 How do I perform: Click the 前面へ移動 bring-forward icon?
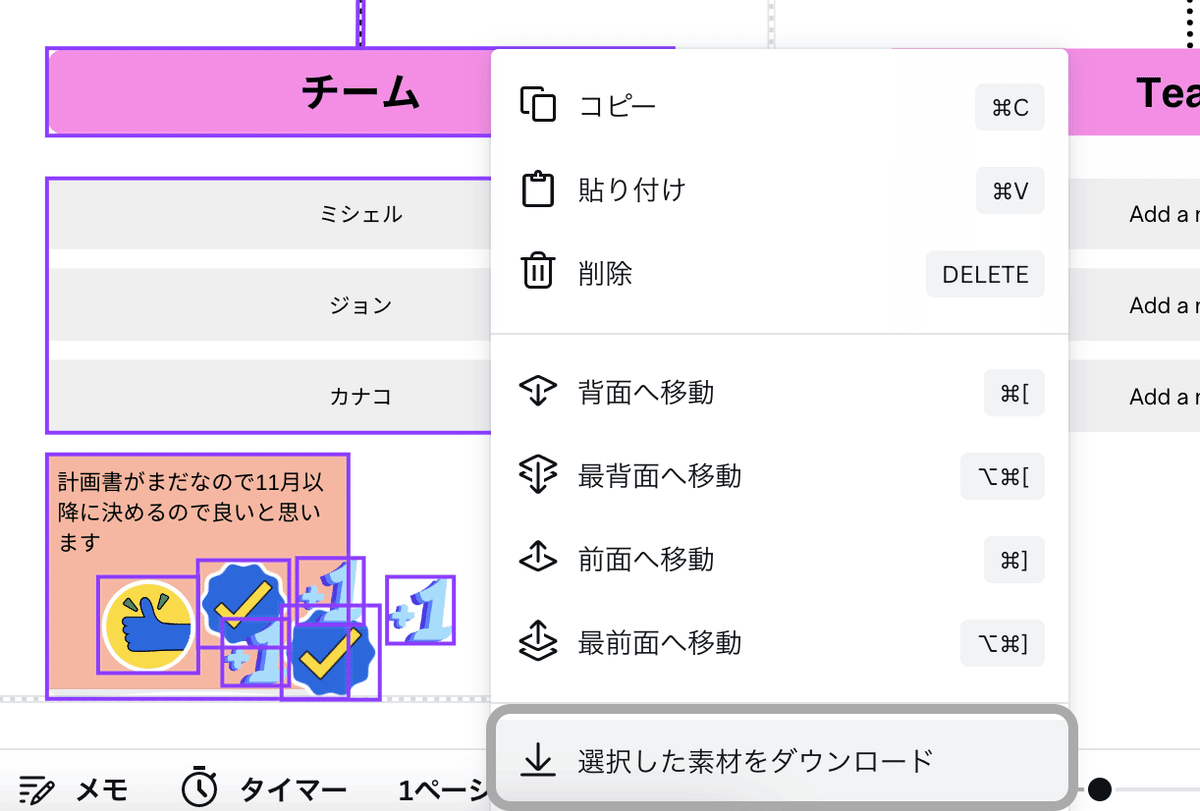[538, 560]
